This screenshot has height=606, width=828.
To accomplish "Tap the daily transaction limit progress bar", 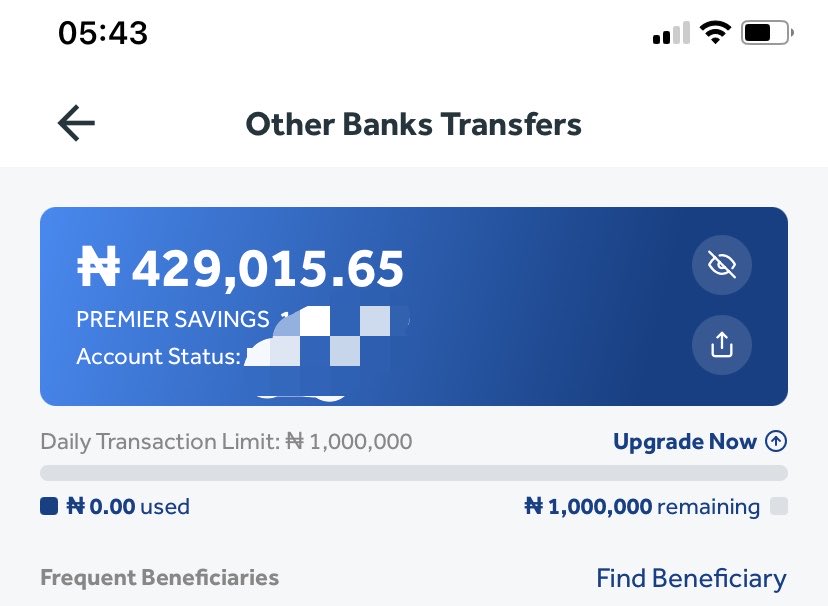I will coord(414,473).
